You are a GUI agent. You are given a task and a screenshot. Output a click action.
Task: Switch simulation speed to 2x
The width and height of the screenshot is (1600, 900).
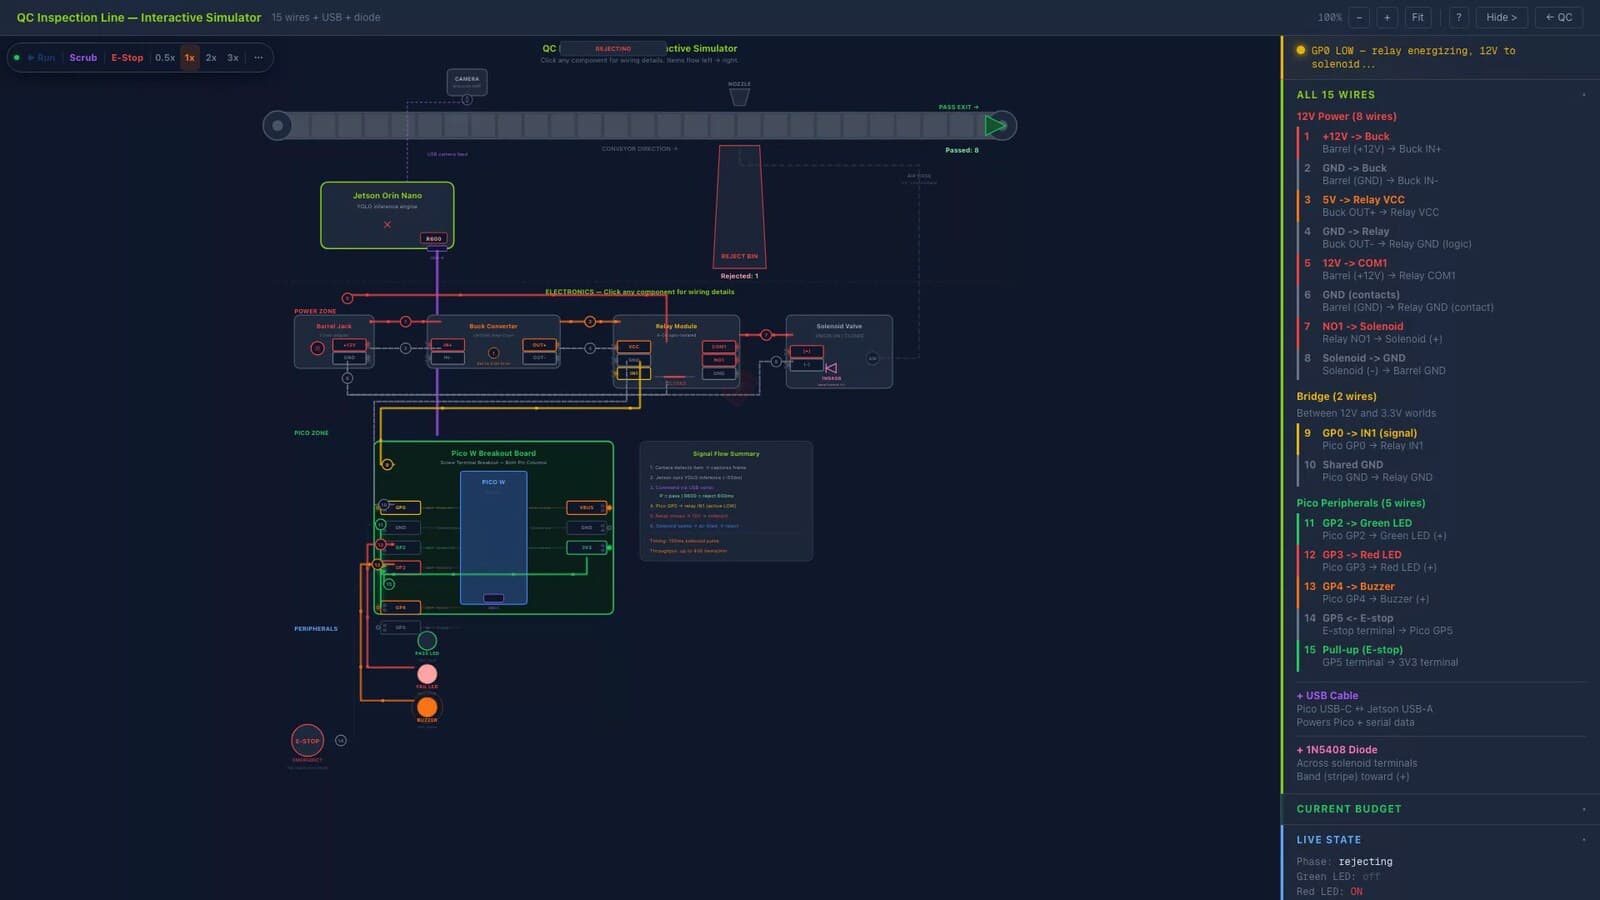point(211,58)
